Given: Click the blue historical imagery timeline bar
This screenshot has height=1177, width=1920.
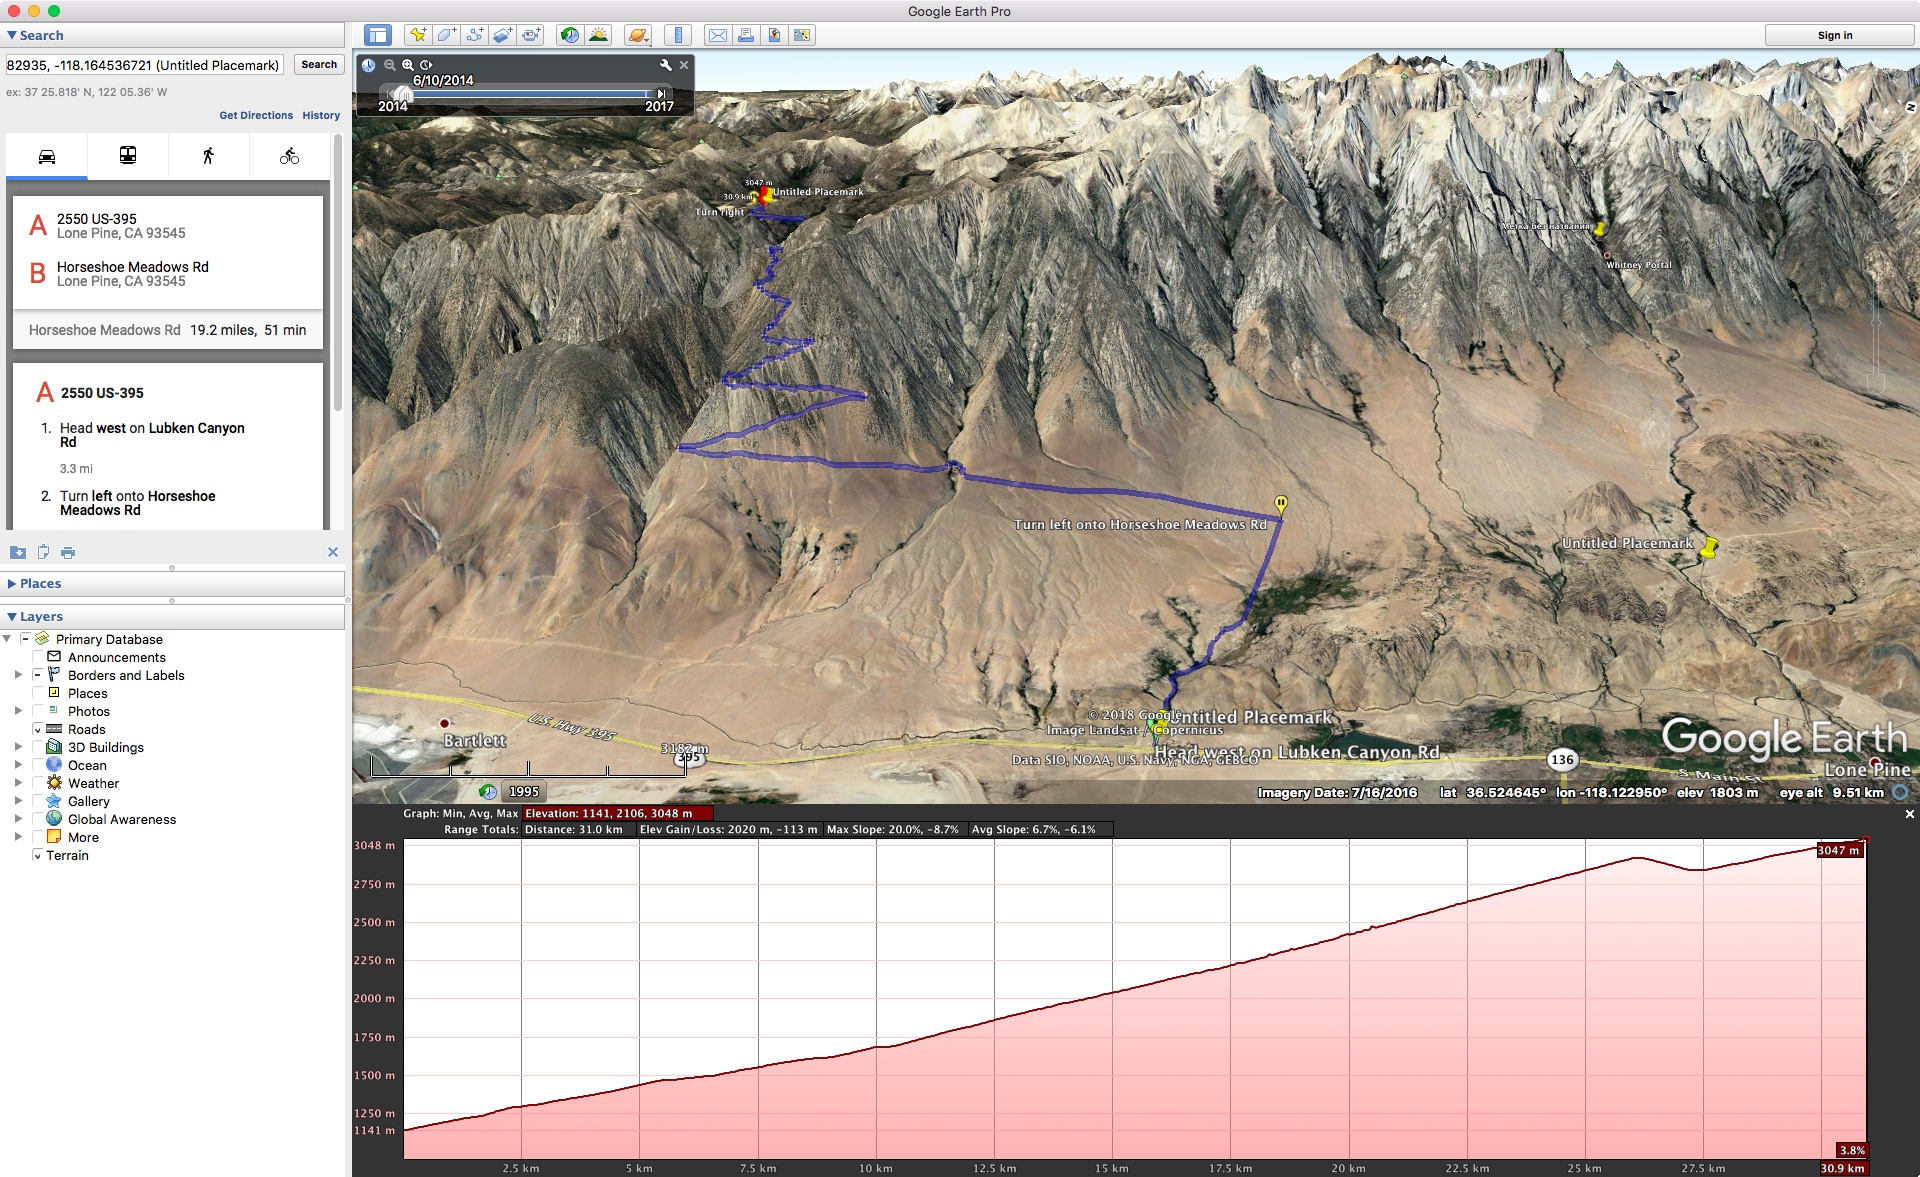Looking at the screenshot, I should click(x=530, y=94).
